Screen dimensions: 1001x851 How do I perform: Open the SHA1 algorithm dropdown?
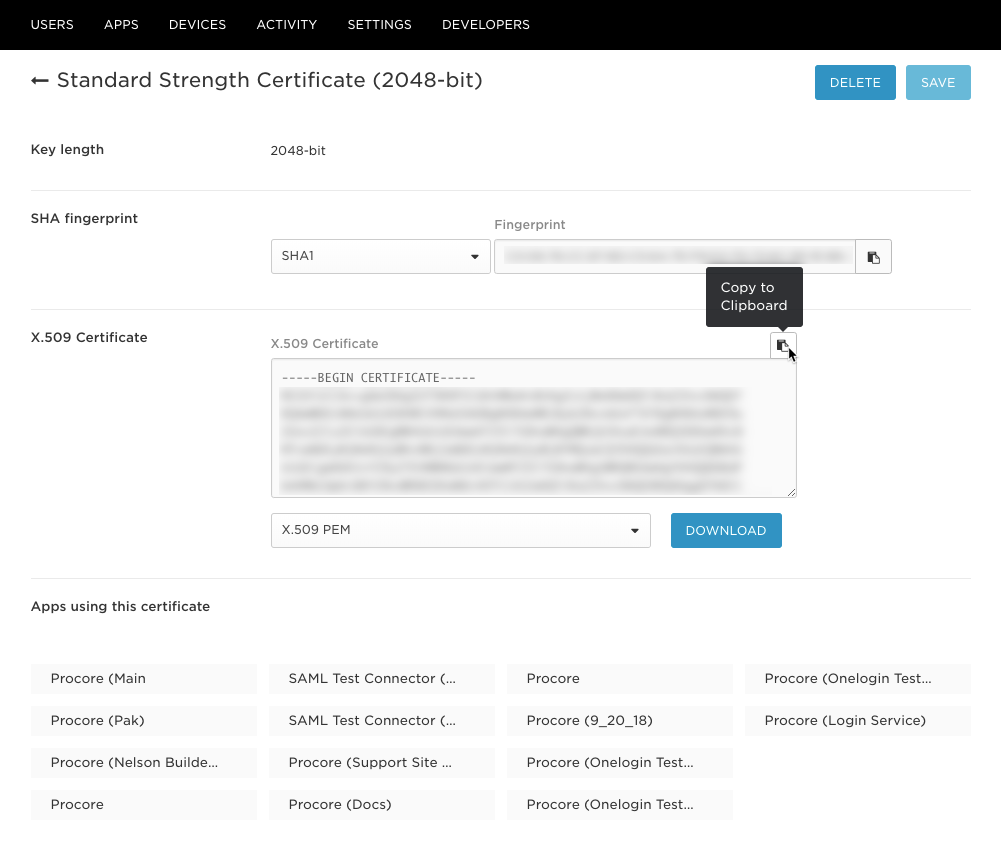tap(380, 257)
